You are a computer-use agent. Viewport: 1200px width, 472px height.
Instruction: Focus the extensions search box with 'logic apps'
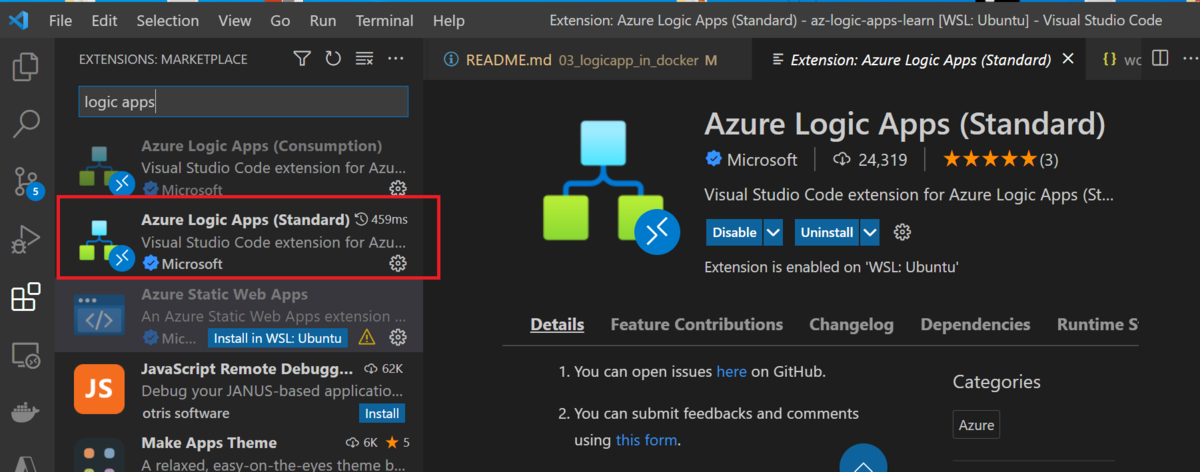click(243, 101)
